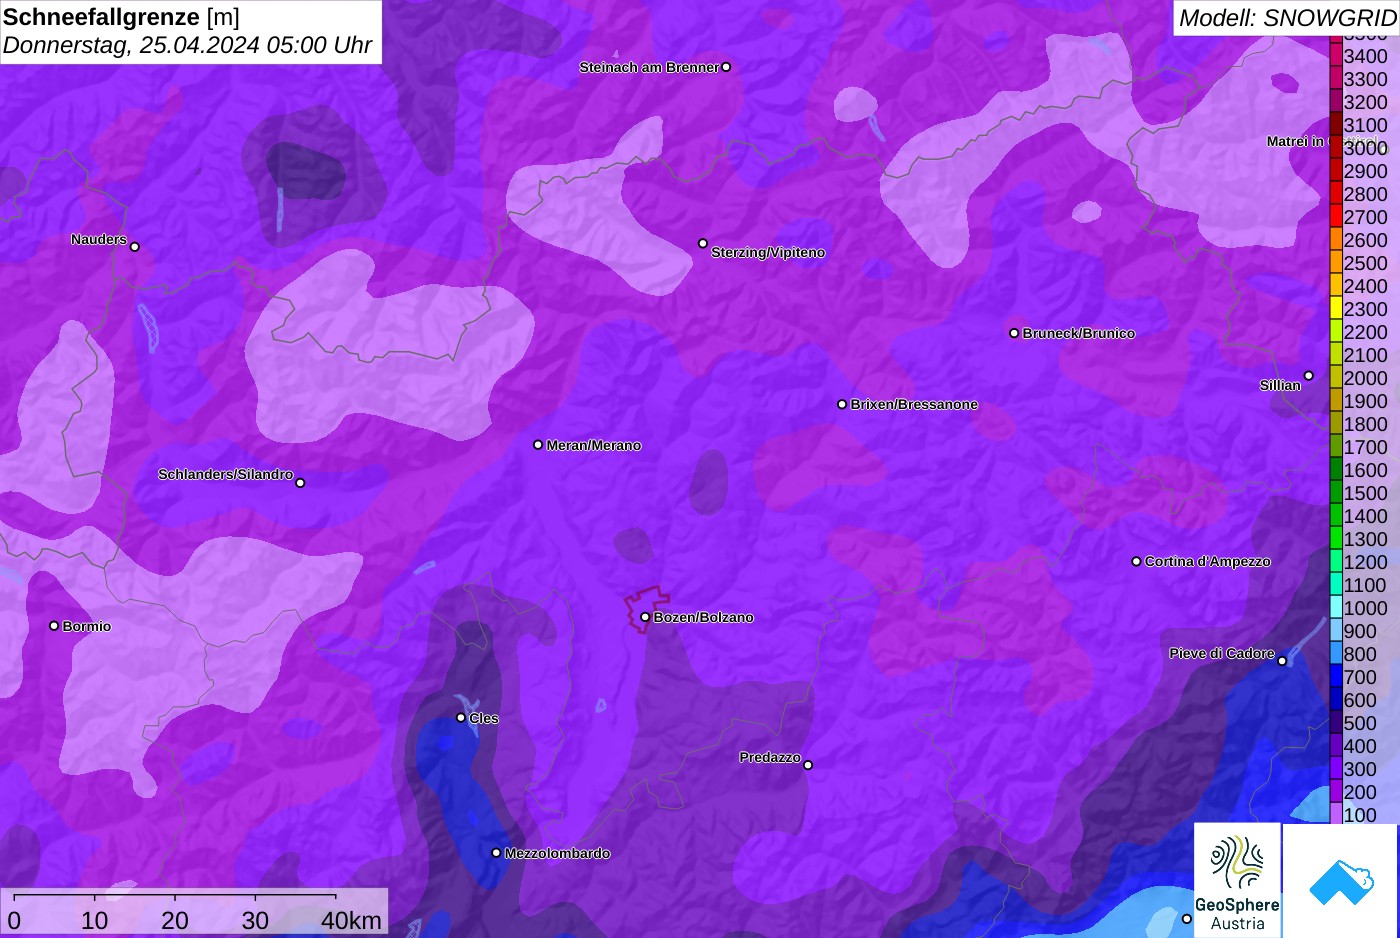Click the 'Modell: SNOWGRID' label
This screenshot has height=938, width=1400.
coord(1287,17)
